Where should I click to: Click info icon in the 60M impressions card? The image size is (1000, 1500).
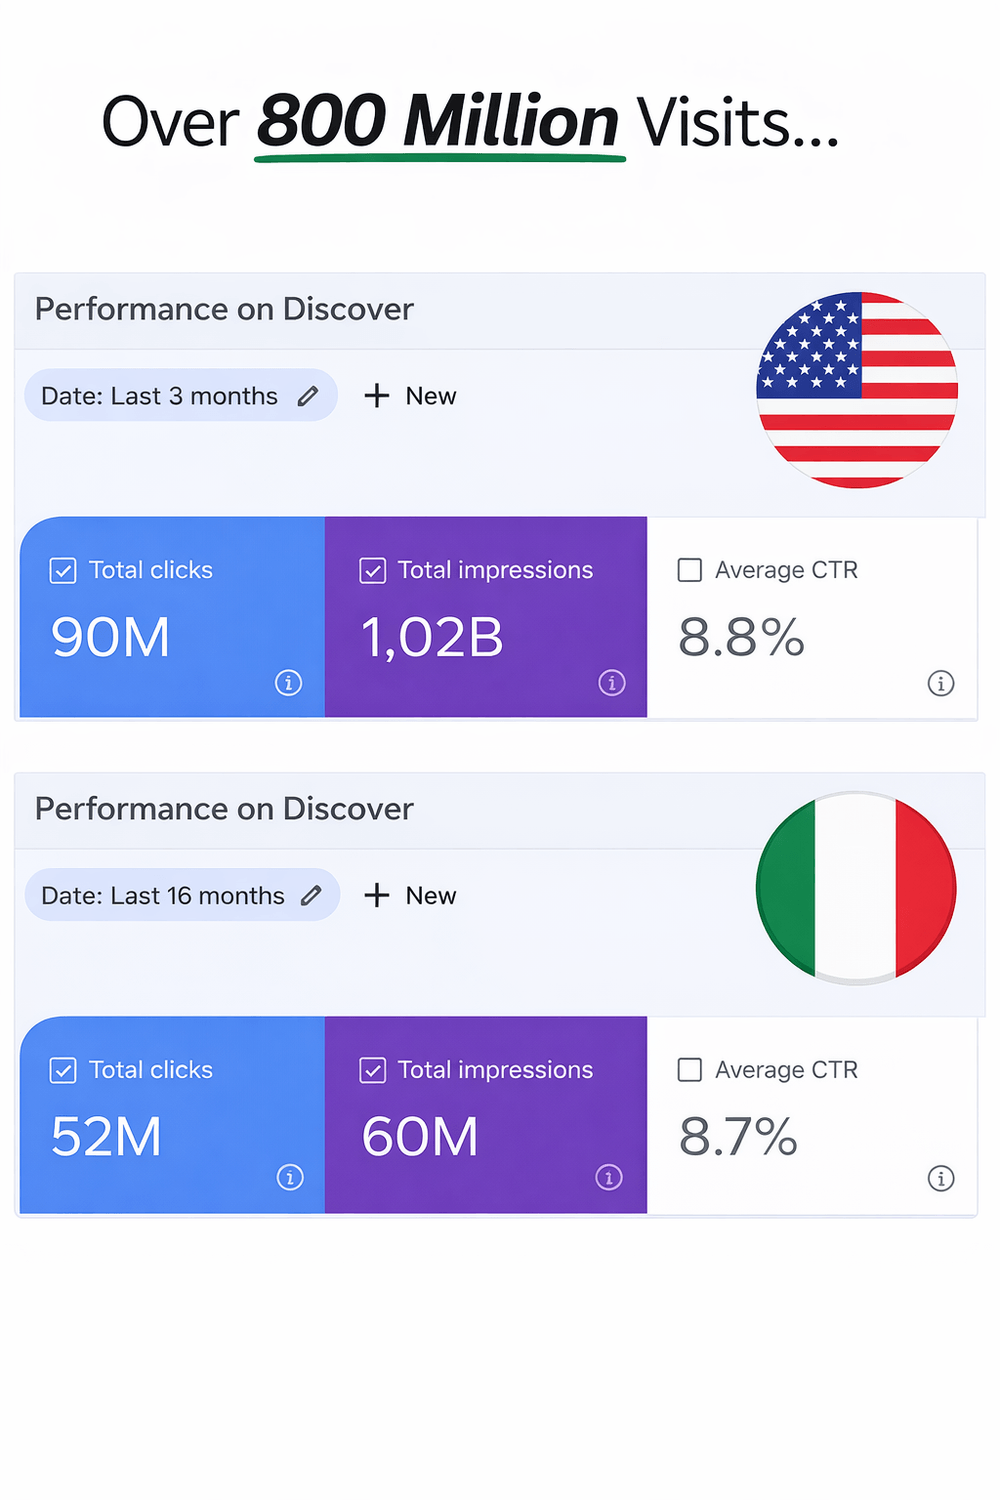[609, 1178]
